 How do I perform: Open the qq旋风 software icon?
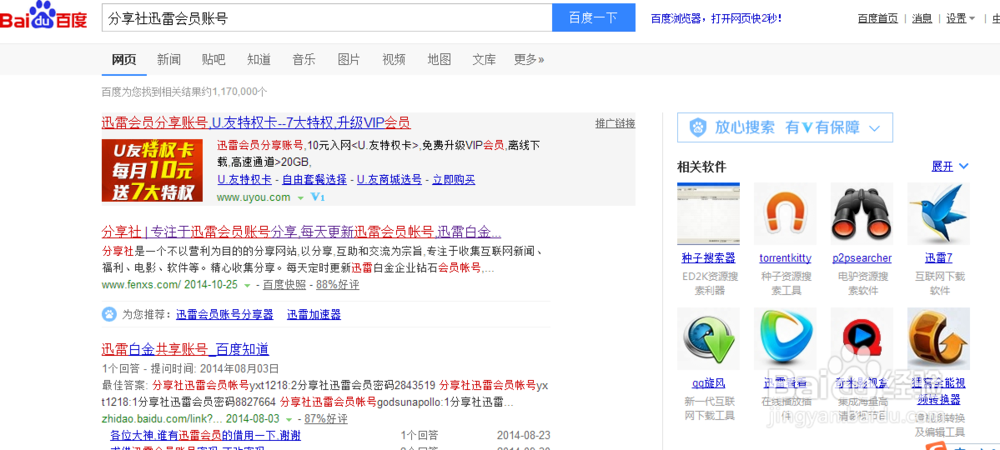pyautogui.click(x=709, y=339)
